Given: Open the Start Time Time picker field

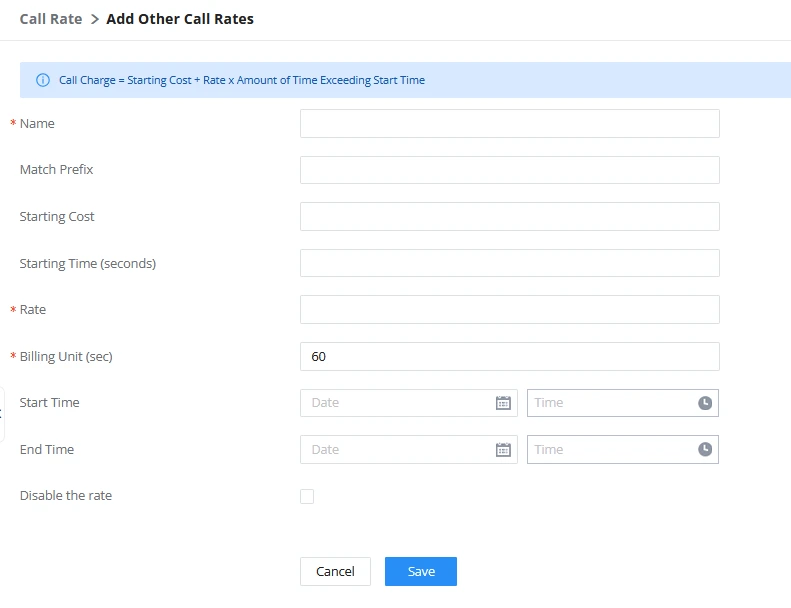Looking at the screenshot, I should coord(623,403).
